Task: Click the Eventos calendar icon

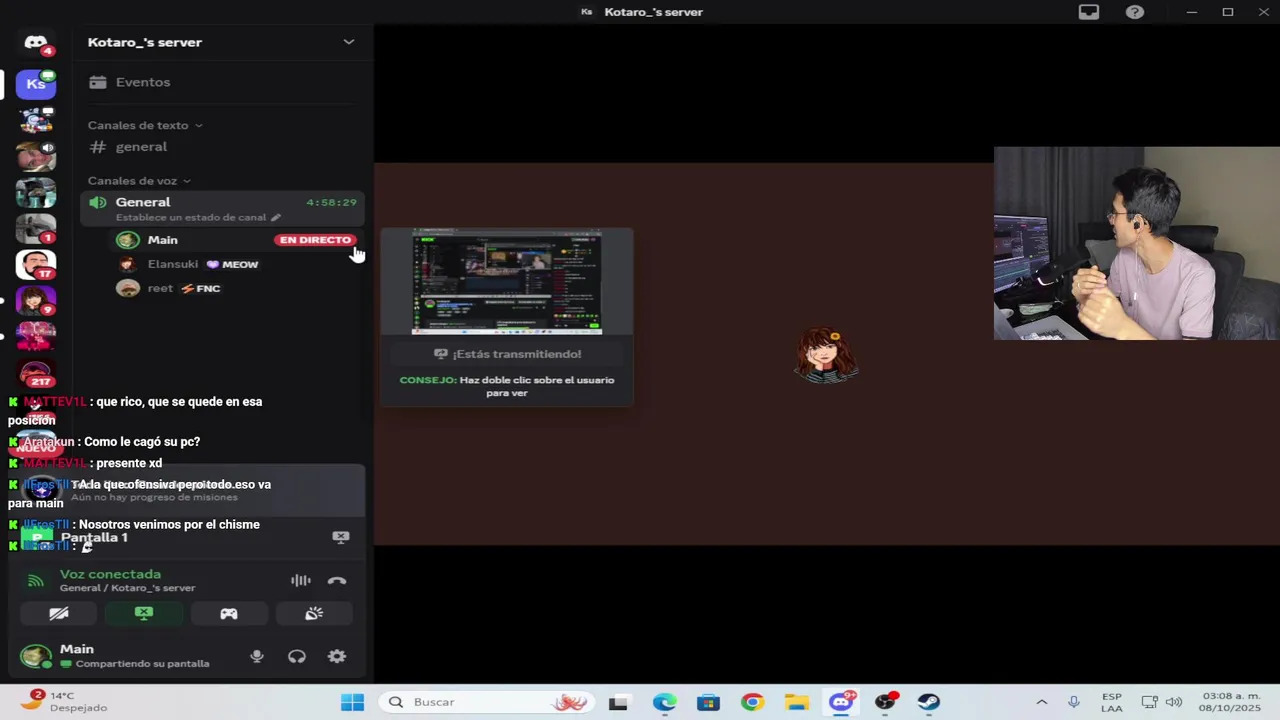Action: click(x=97, y=82)
